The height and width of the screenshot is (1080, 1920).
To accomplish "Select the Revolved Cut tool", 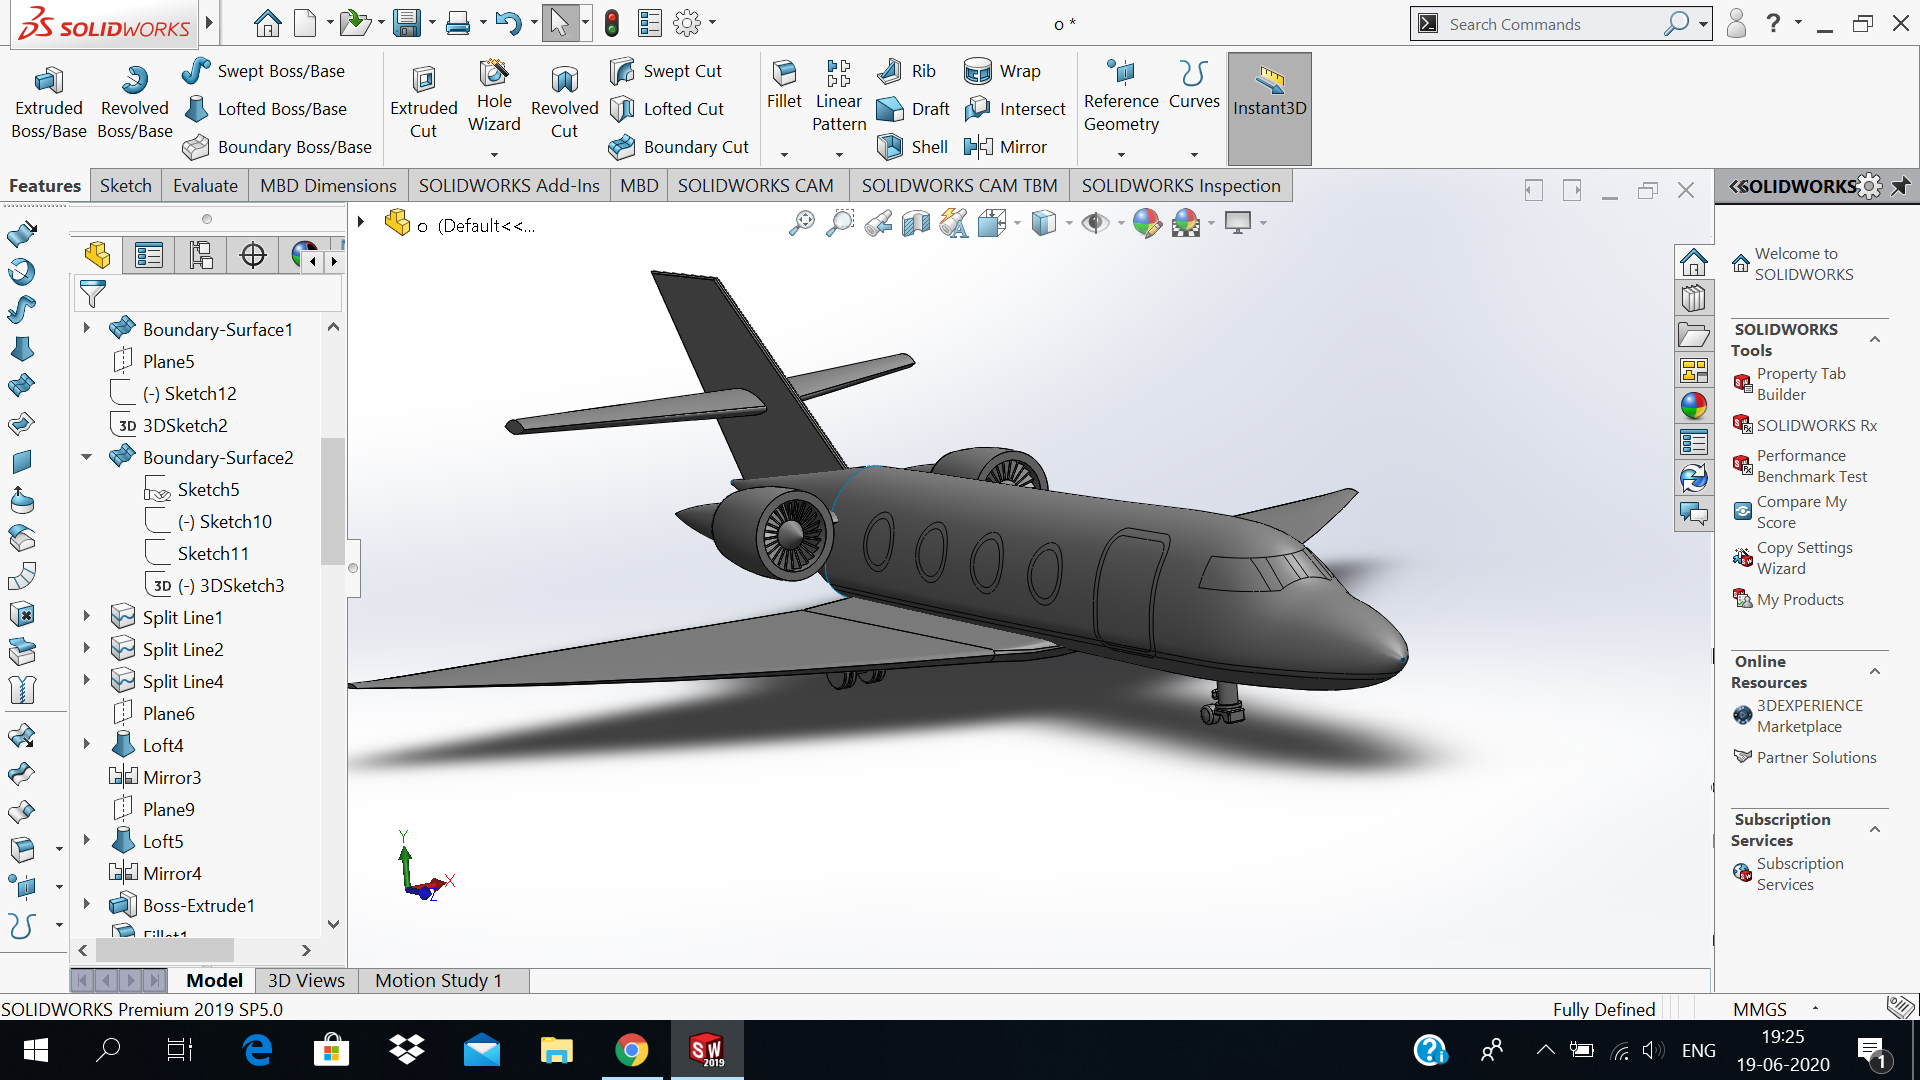I will [564, 103].
